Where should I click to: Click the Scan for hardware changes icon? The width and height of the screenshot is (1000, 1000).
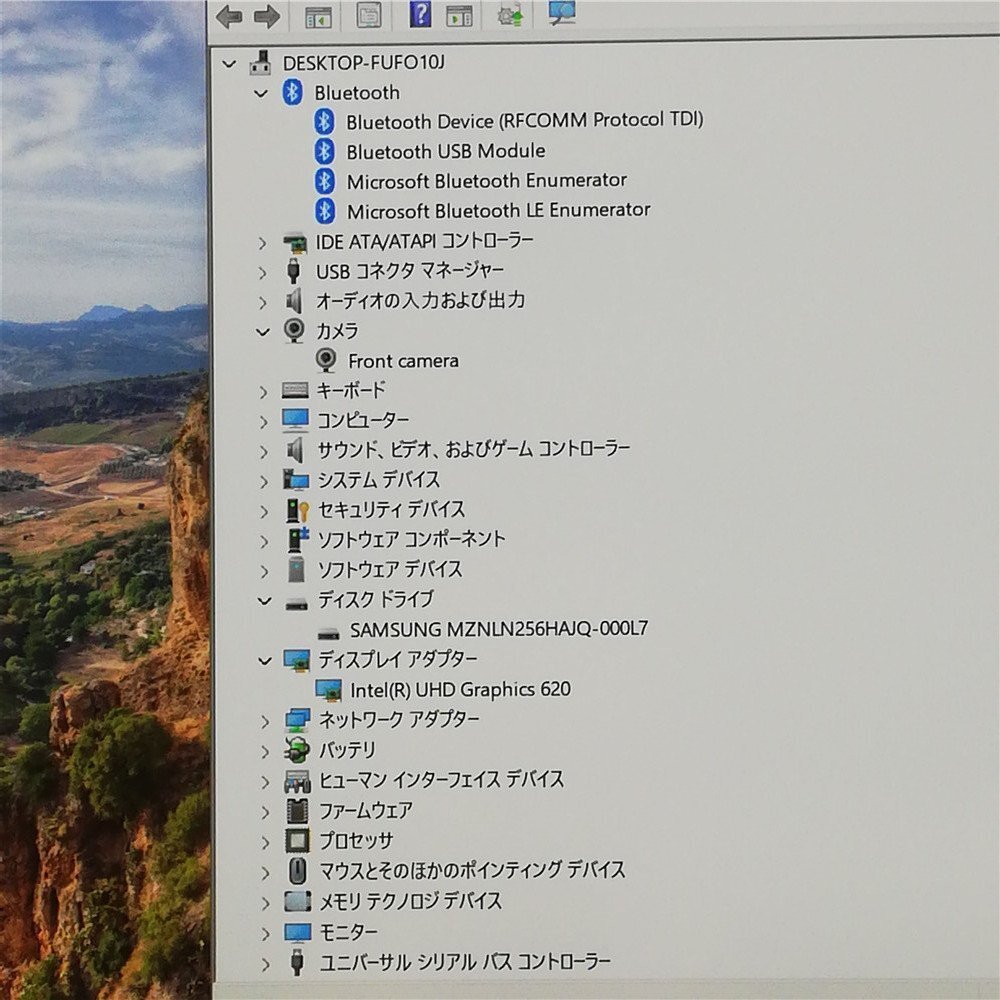[562, 13]
